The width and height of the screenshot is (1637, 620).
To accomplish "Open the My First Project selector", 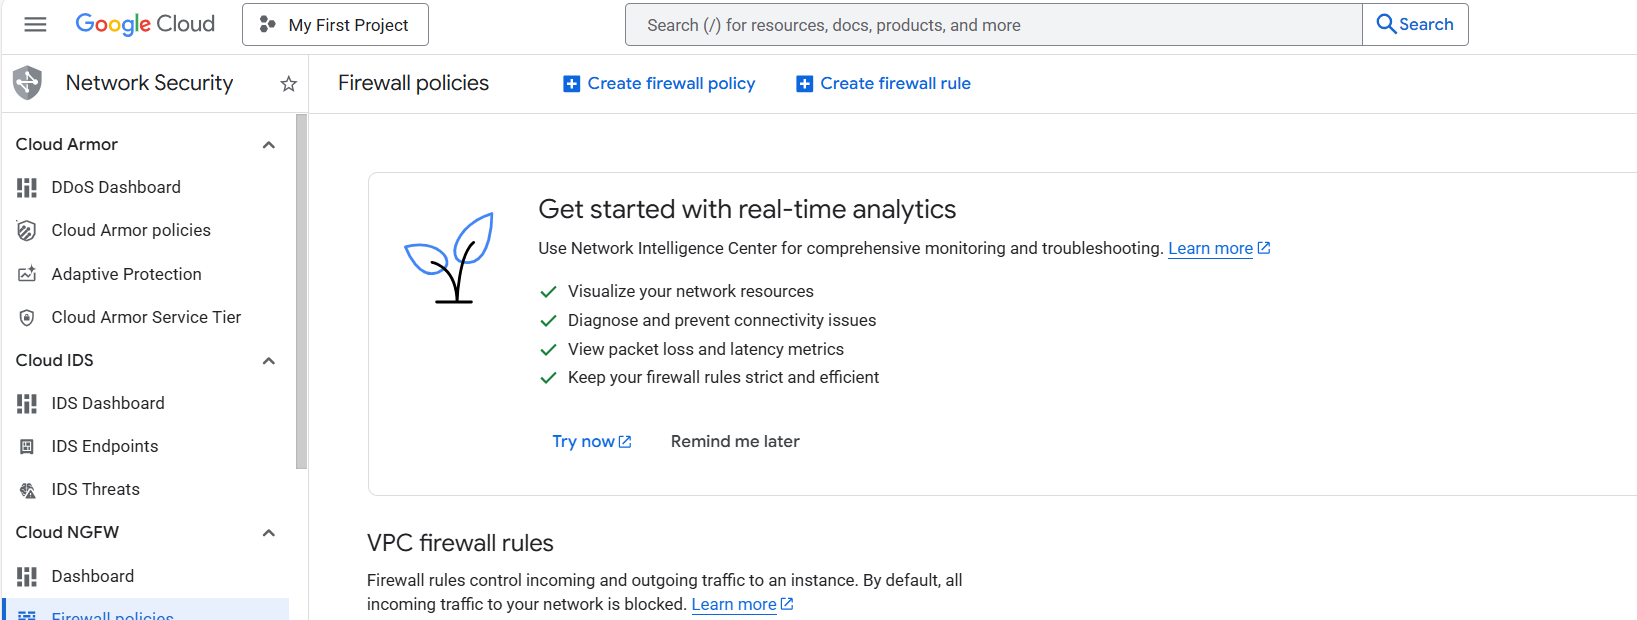I will 335,25.
